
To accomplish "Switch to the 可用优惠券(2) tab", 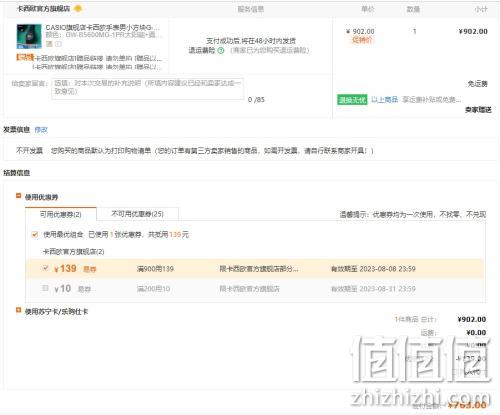I will (61, 214).
